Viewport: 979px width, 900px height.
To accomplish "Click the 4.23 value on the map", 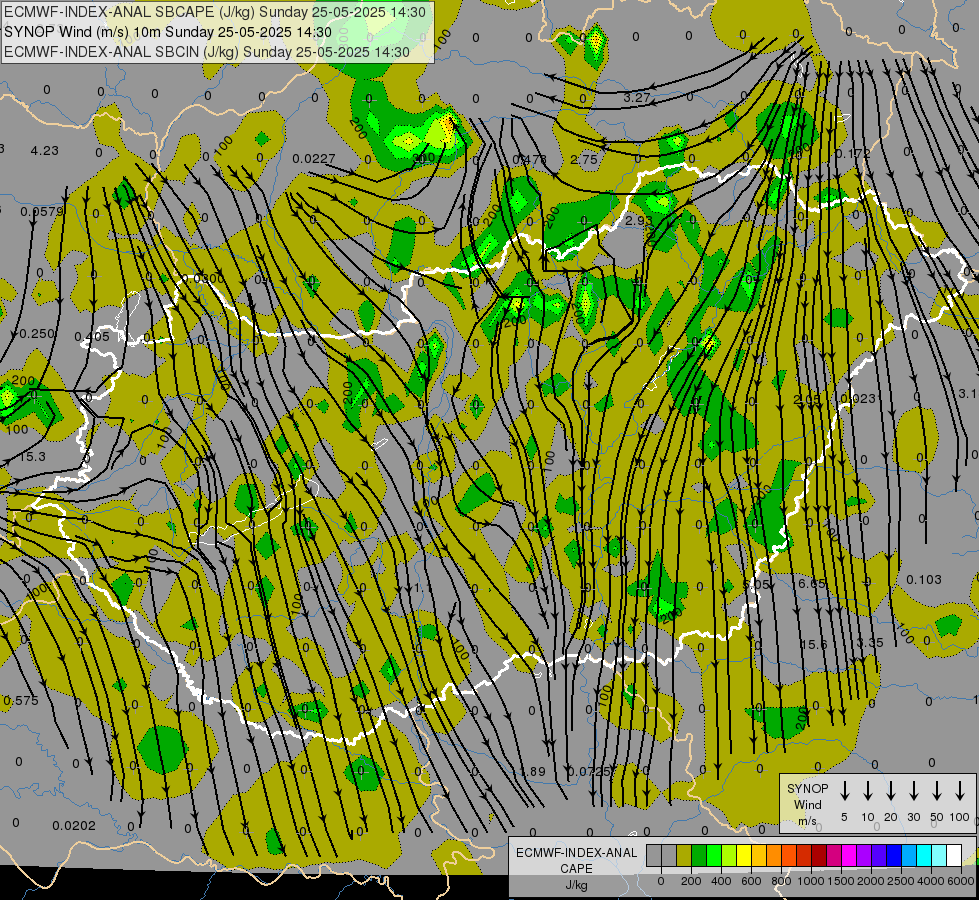I will coord(45,151).
